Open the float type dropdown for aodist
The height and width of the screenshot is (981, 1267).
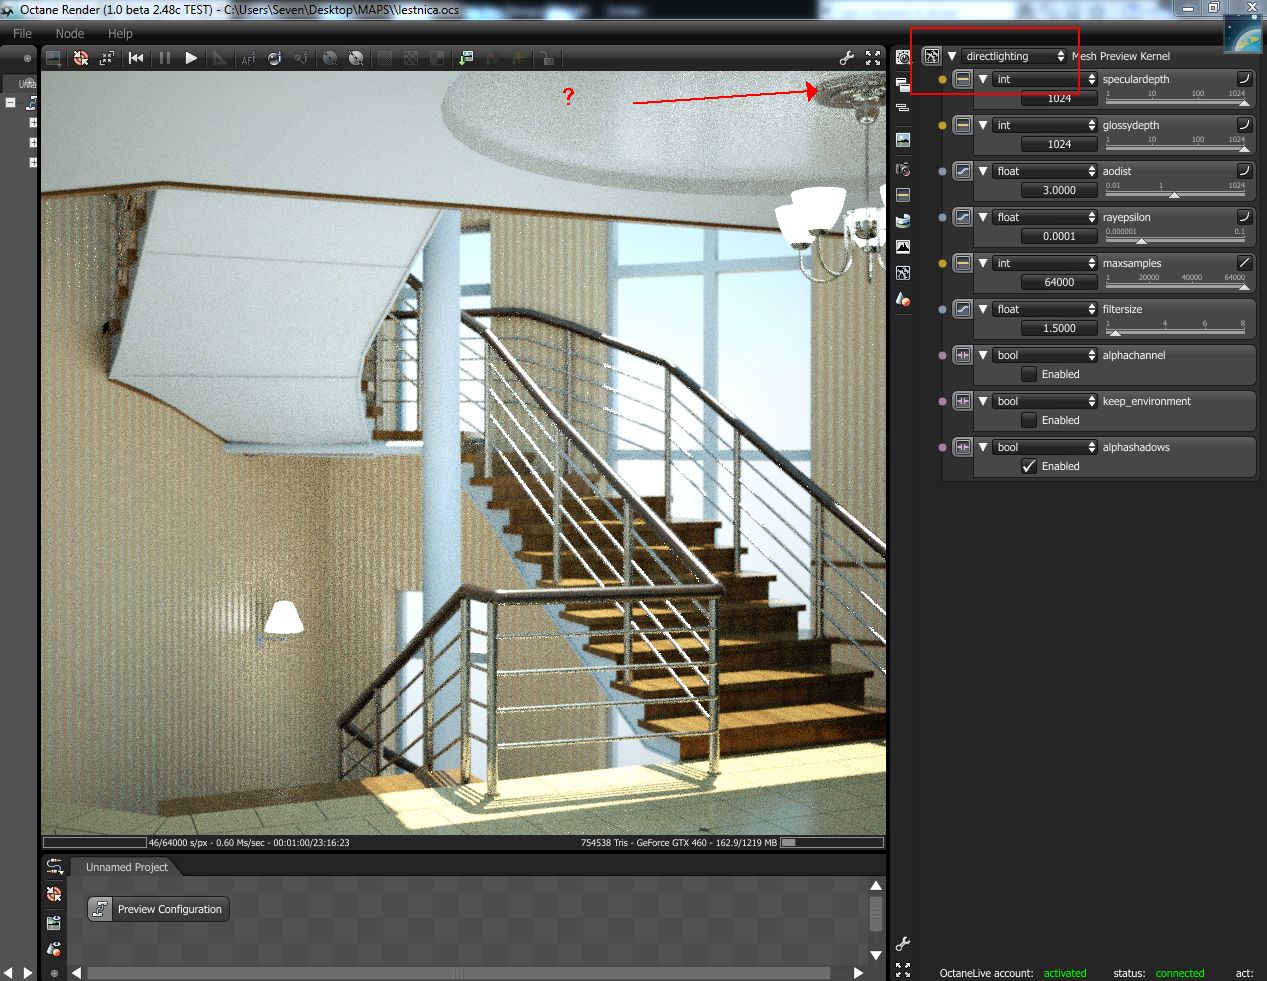click(x=1045, y=171)
